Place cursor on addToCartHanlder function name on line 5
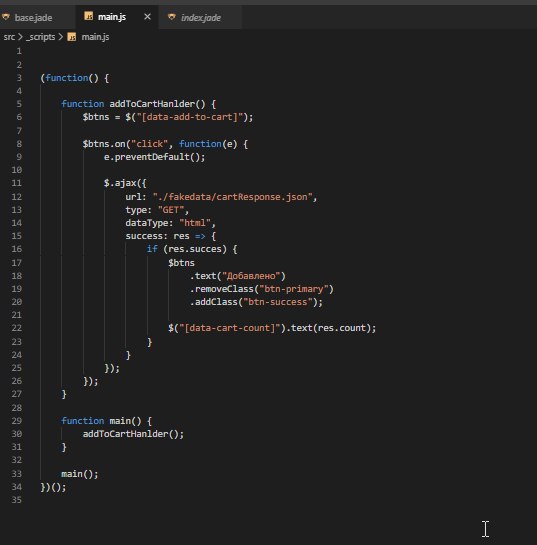 coord(152,104)
